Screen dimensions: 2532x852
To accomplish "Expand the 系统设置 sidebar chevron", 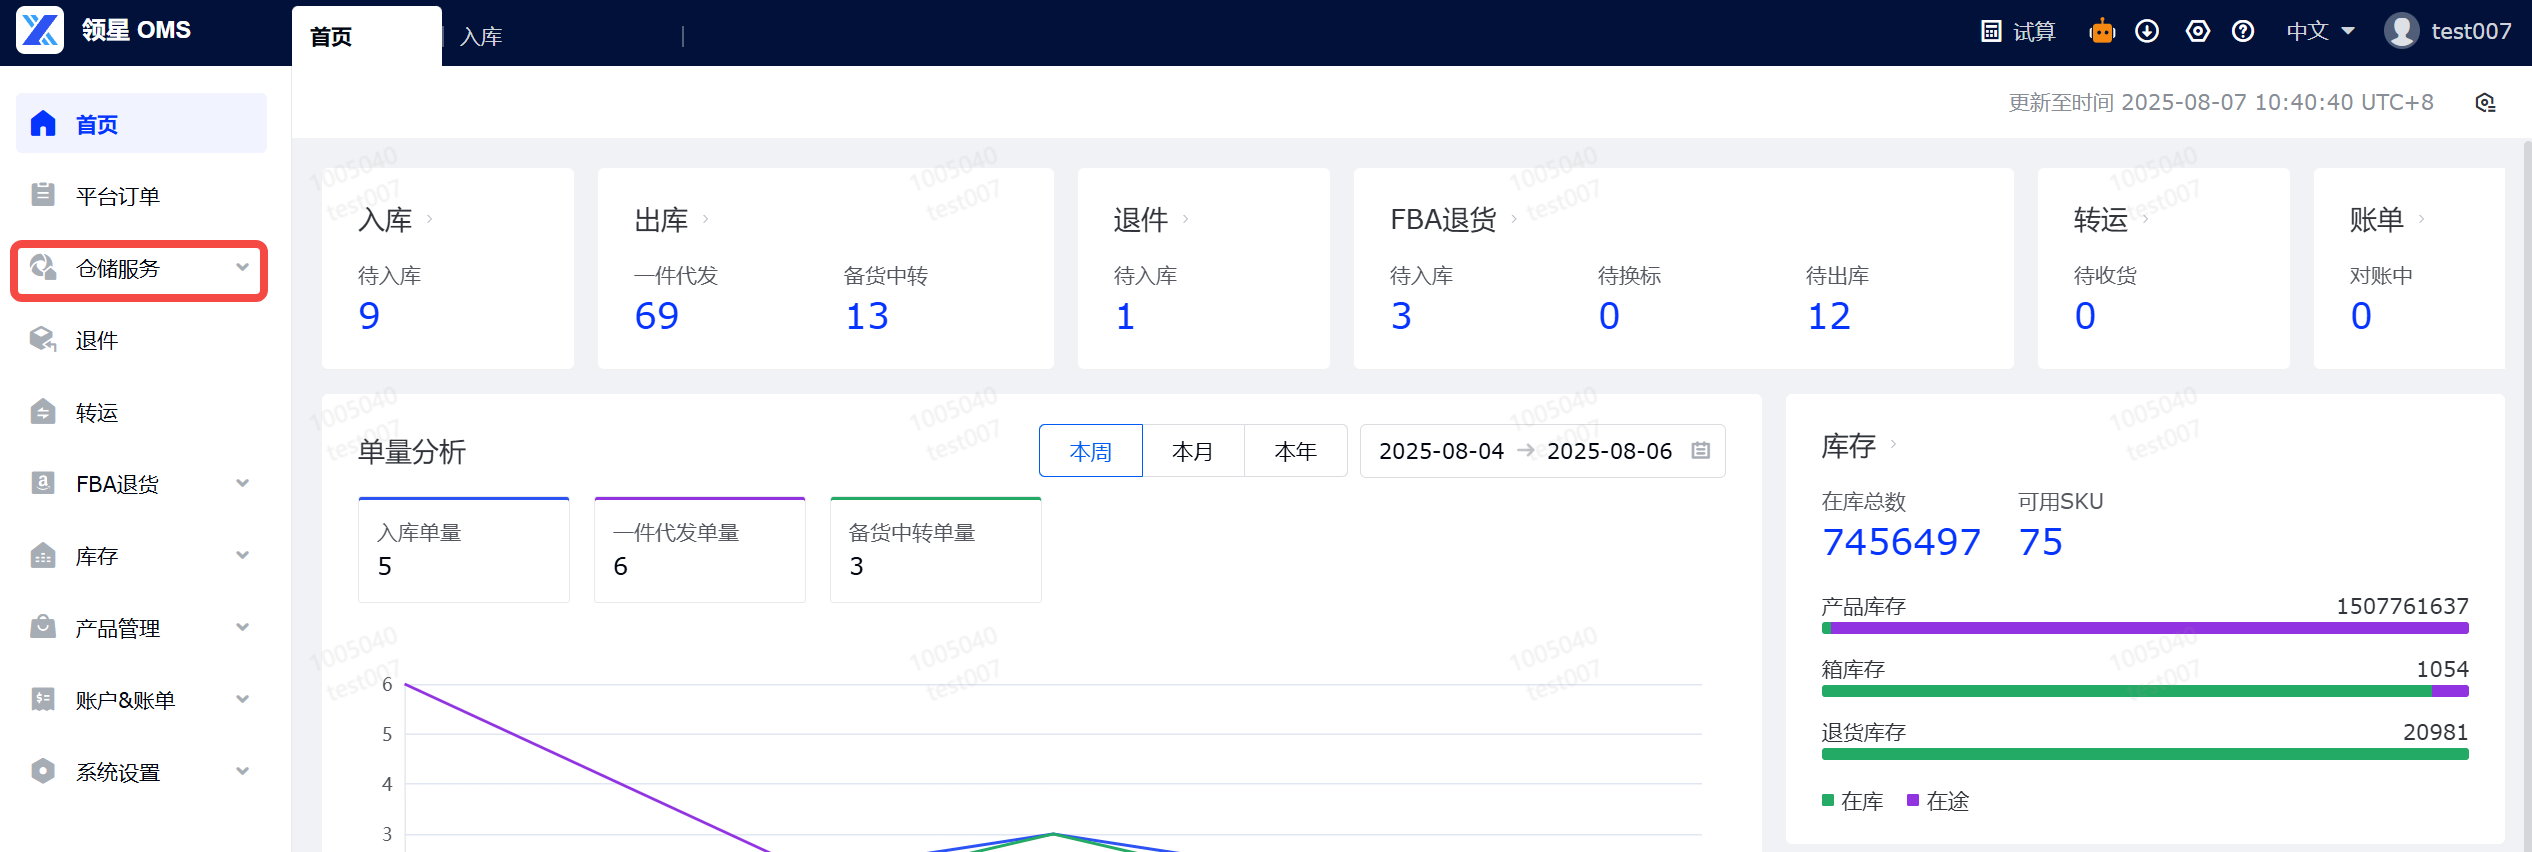I will pyautogui.click(x=242, y=771).
